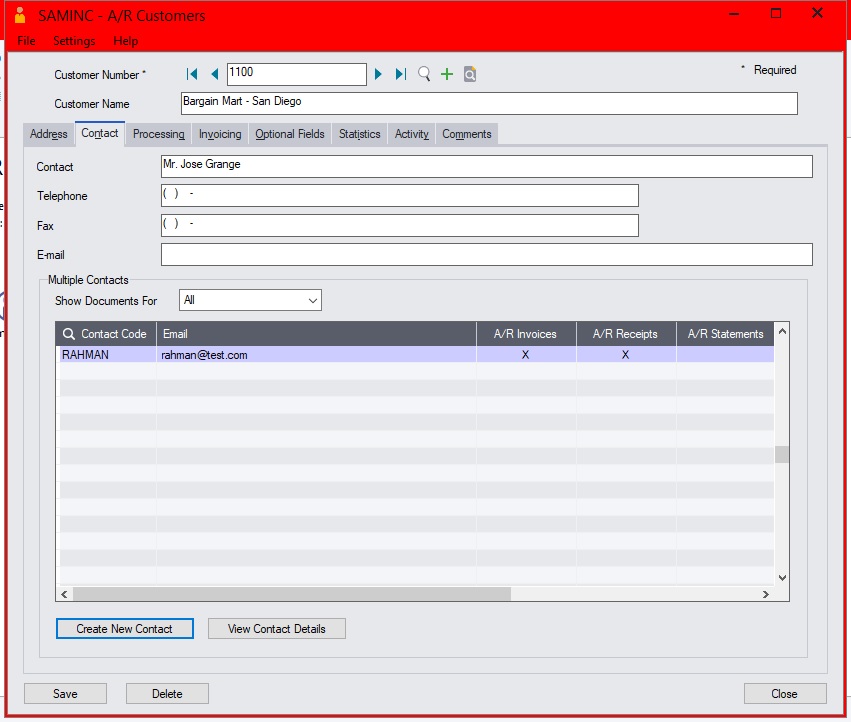The width and height of the screenshot is (851, 722).
Task: Close the window with the title bar X
Action: pyautogui.click(x=817, y=13)
